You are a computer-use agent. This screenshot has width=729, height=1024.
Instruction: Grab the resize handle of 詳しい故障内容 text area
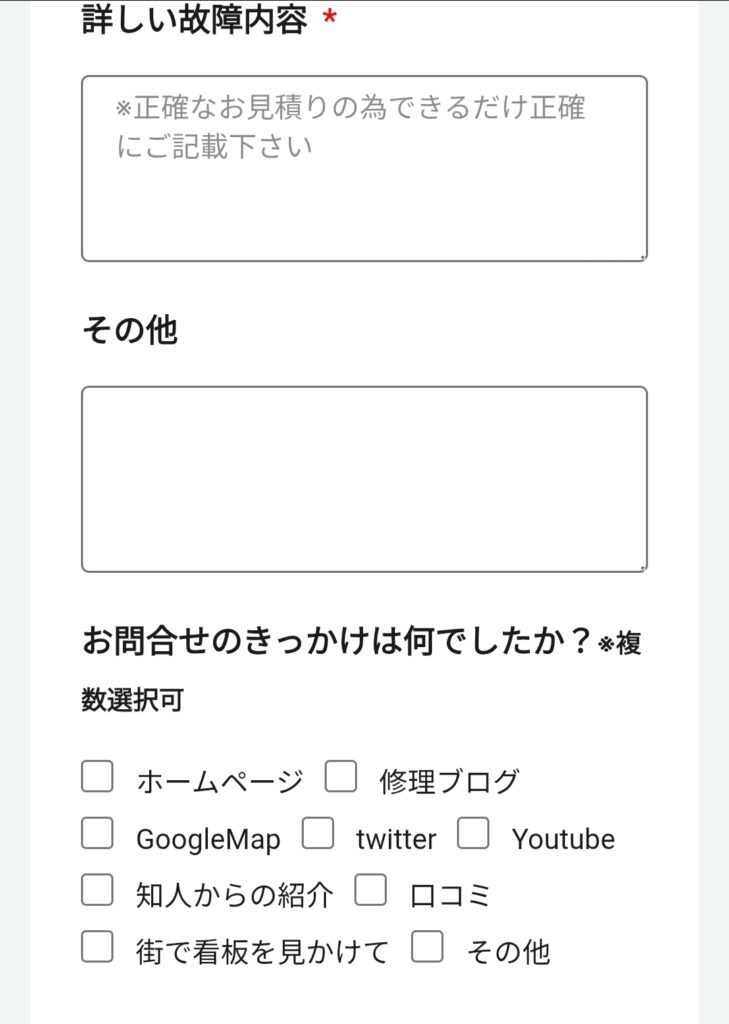point(642,257)
